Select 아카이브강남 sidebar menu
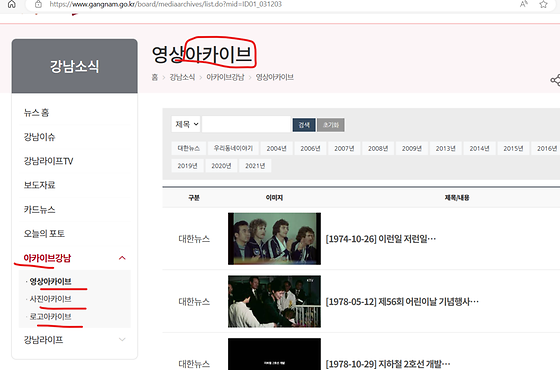The height and width of the screenshot is (370, 560). [x=47, y=258]
